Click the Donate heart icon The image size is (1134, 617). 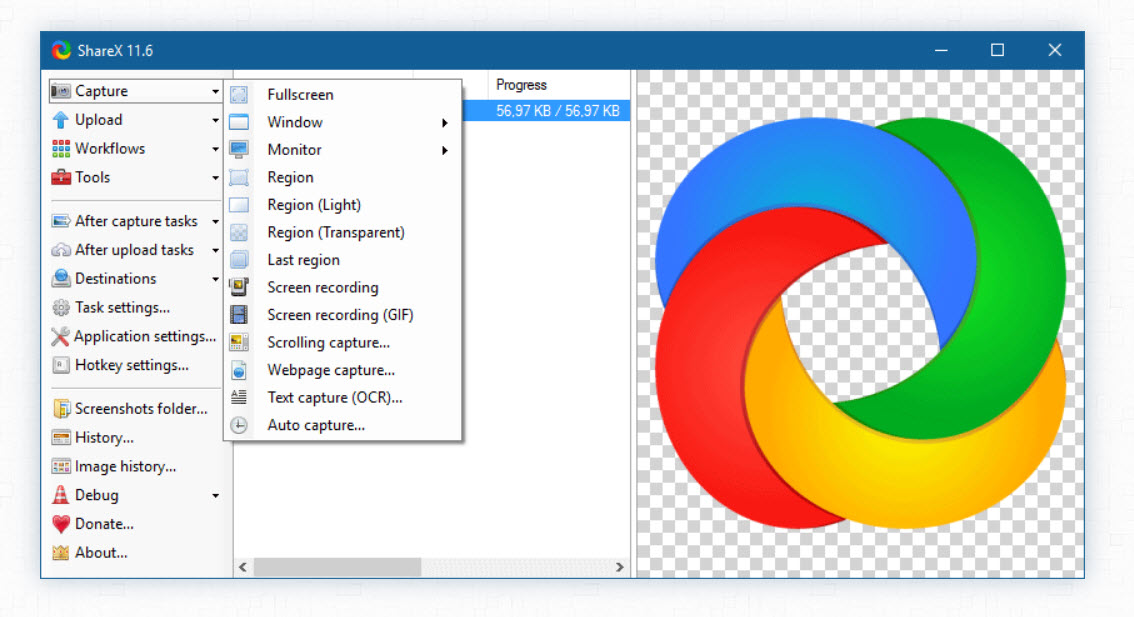tap(61, 524)
